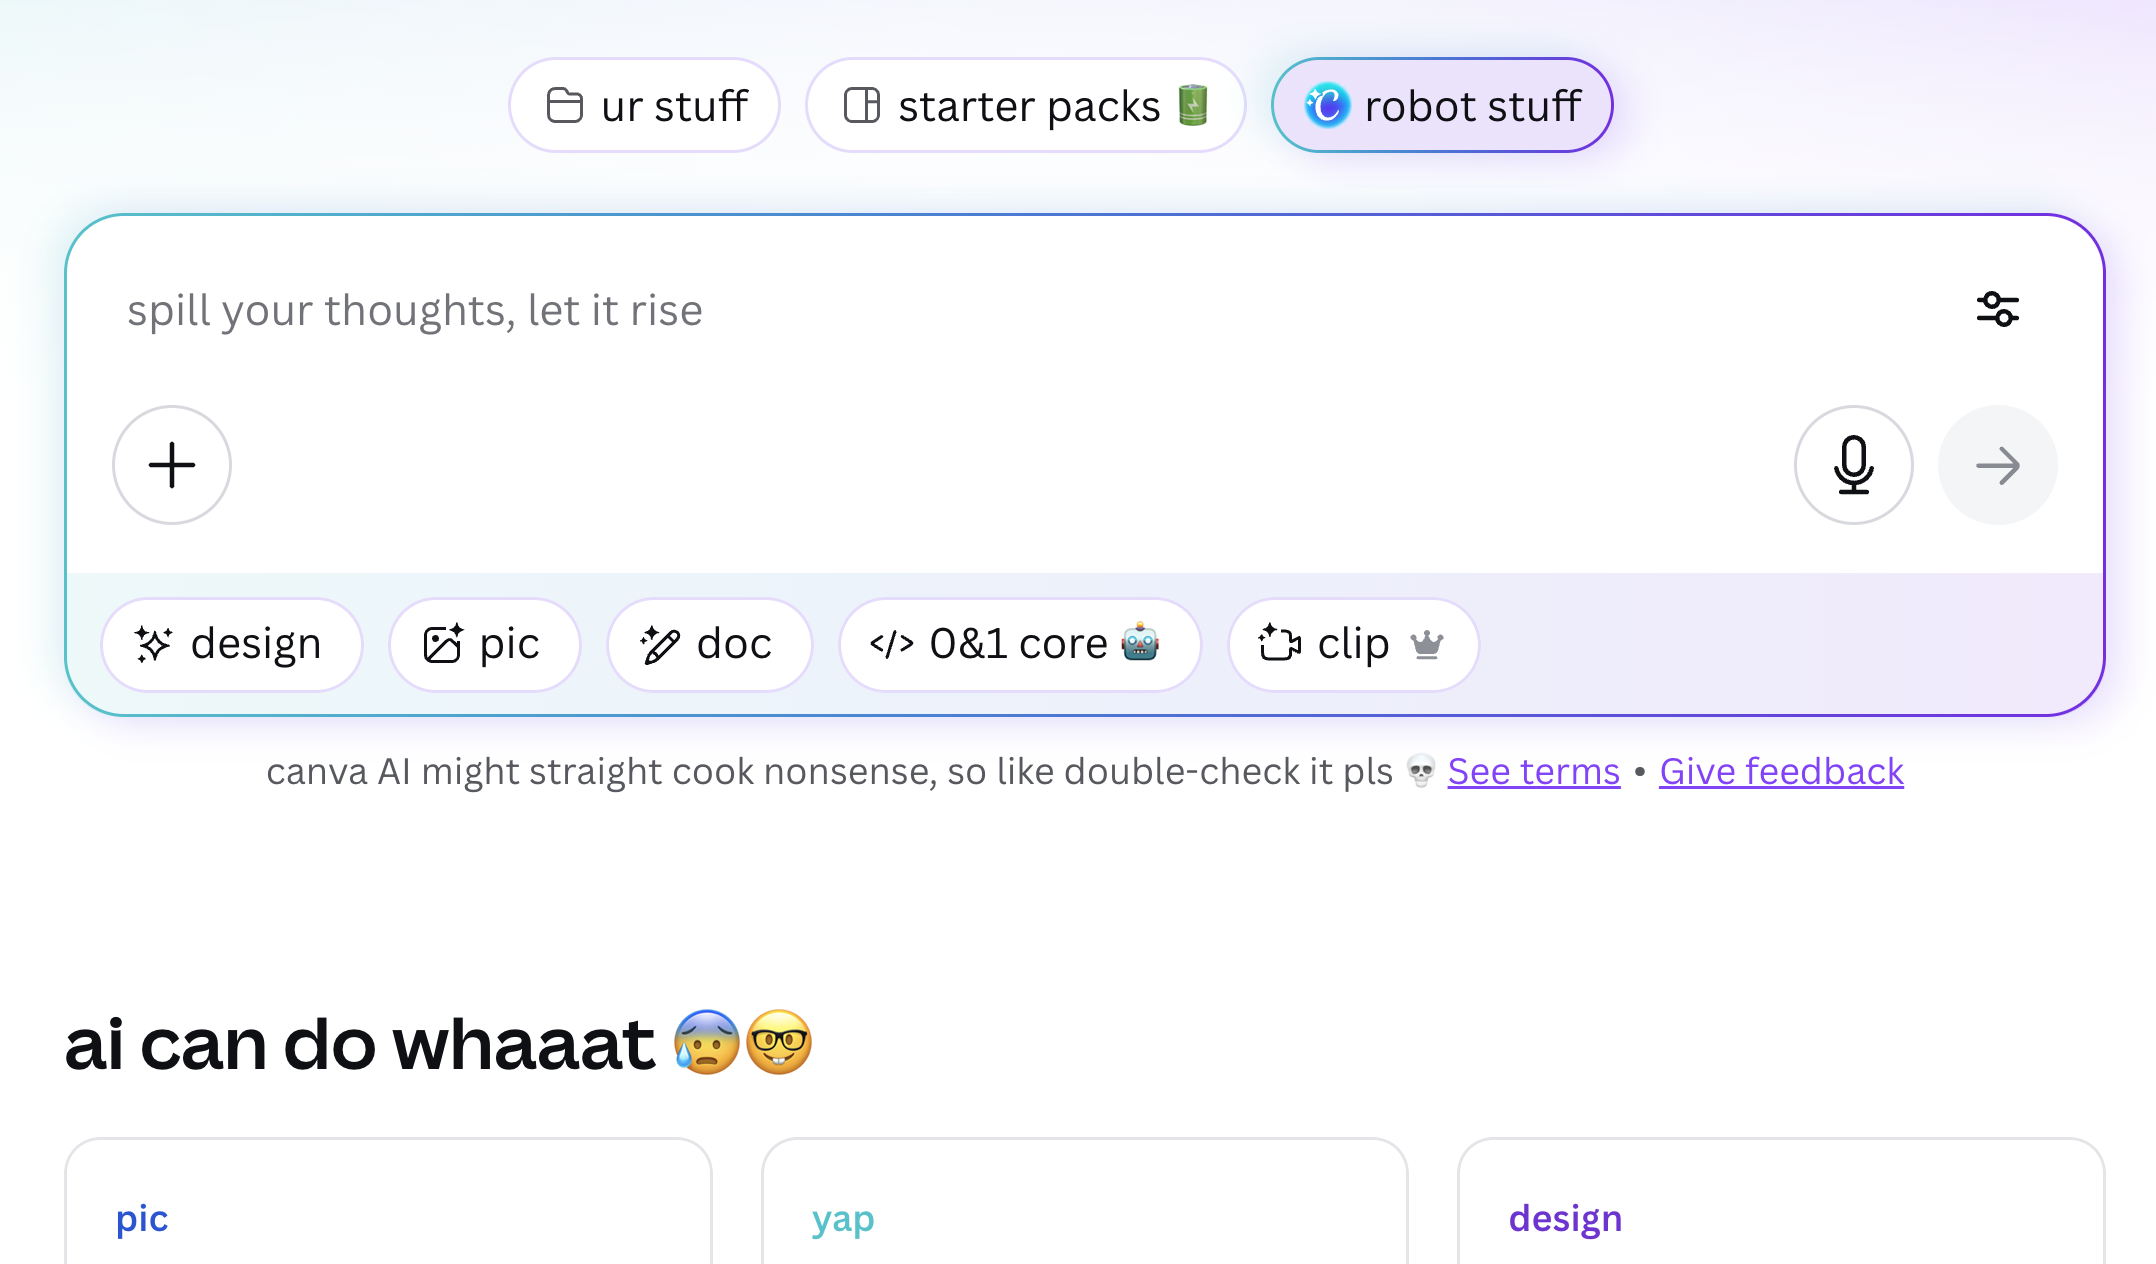Image resolution: width=2156 pixels, height=1264 pixels.
Task: Toggle the design generation mode chip
Action: 231,644
